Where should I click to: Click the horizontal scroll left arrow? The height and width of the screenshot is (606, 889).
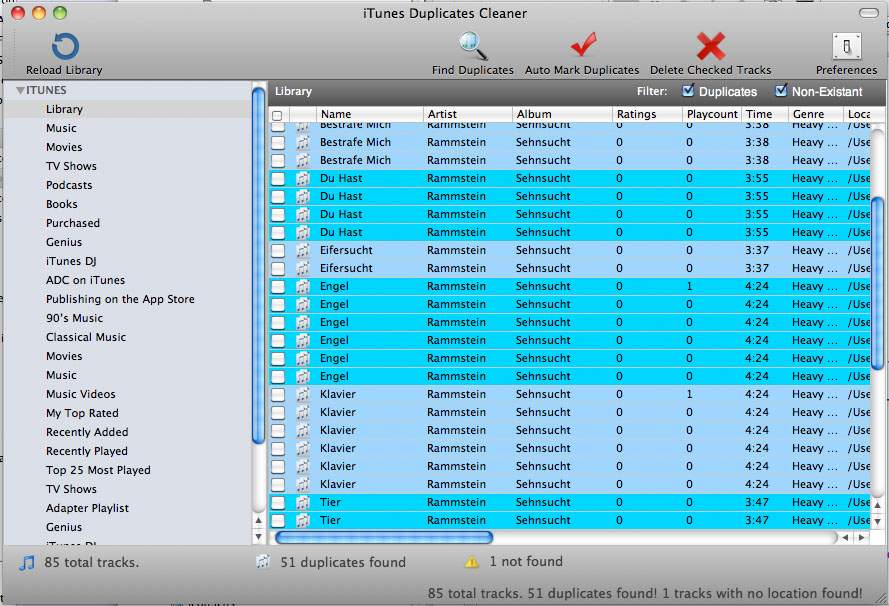(845, 537)
